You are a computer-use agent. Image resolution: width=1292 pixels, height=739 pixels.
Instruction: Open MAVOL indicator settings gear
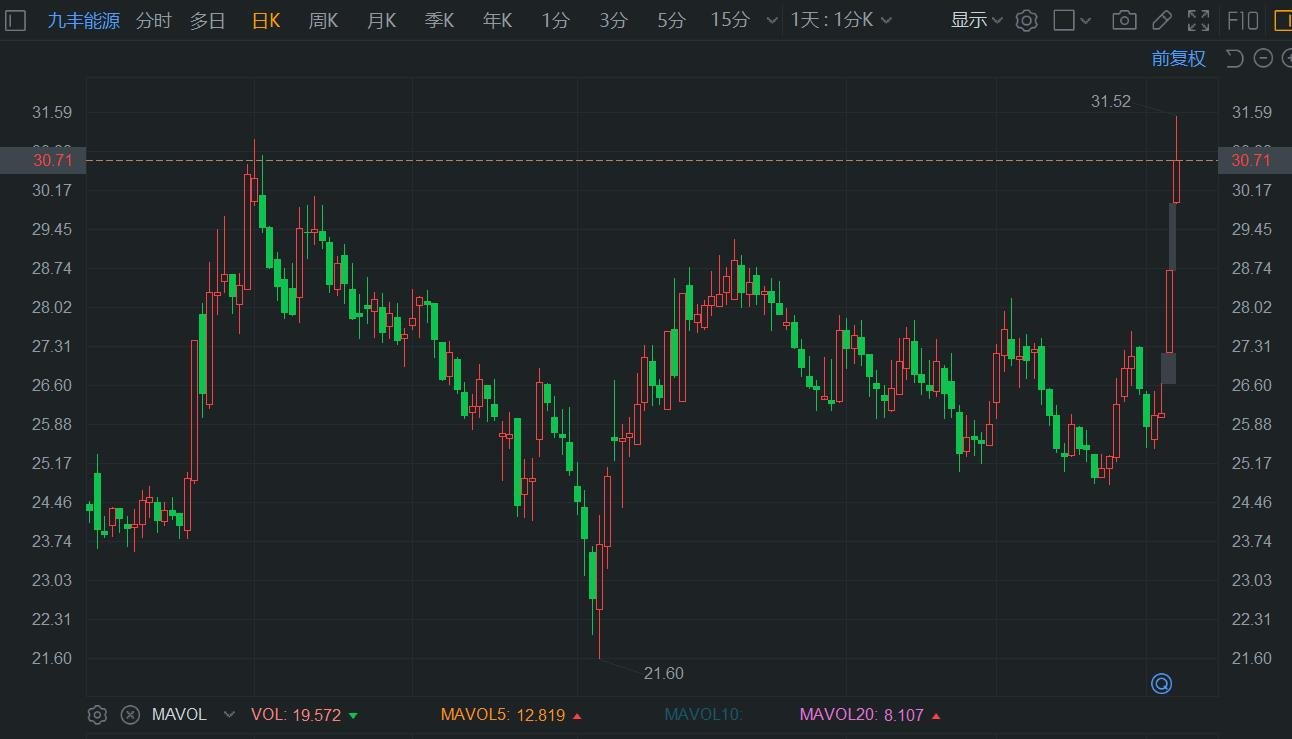(97, 715)
